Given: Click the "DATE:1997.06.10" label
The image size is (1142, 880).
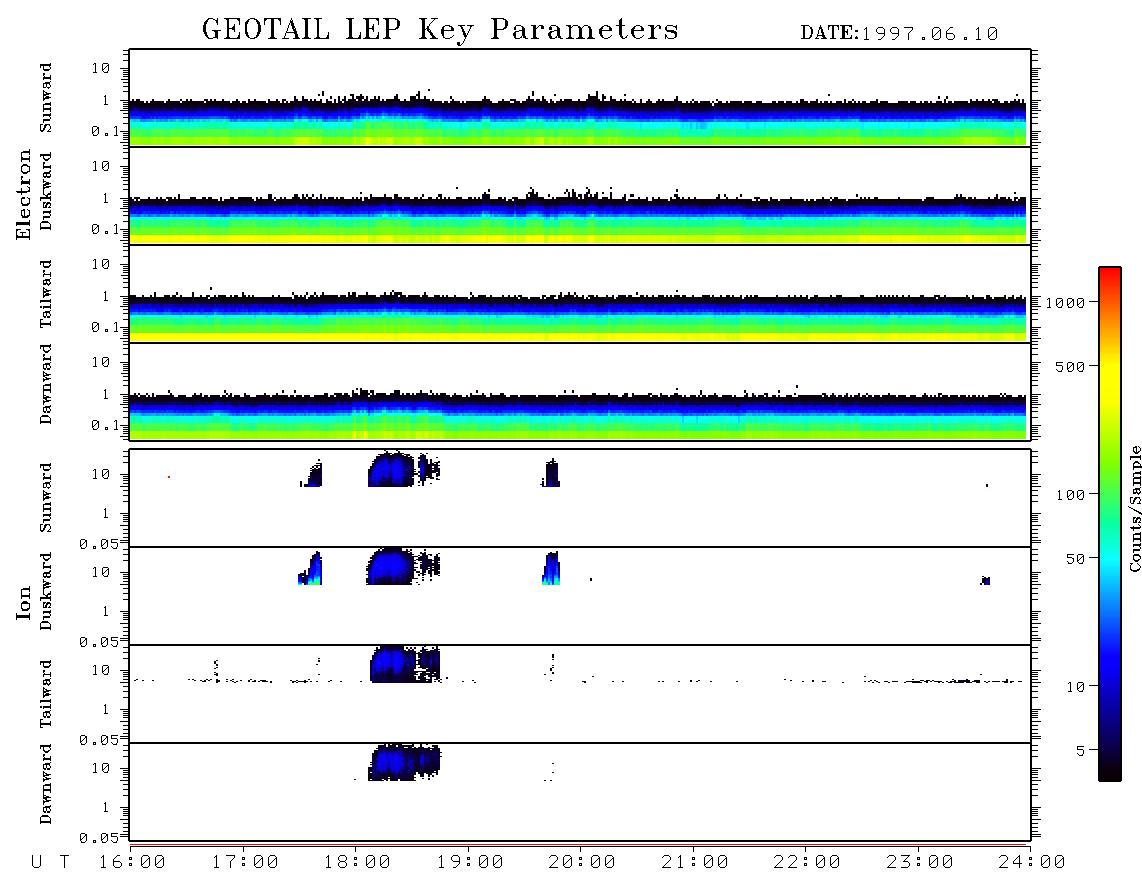Looking at the screenshot, I should pyautogui.click(x=899, y=34).
